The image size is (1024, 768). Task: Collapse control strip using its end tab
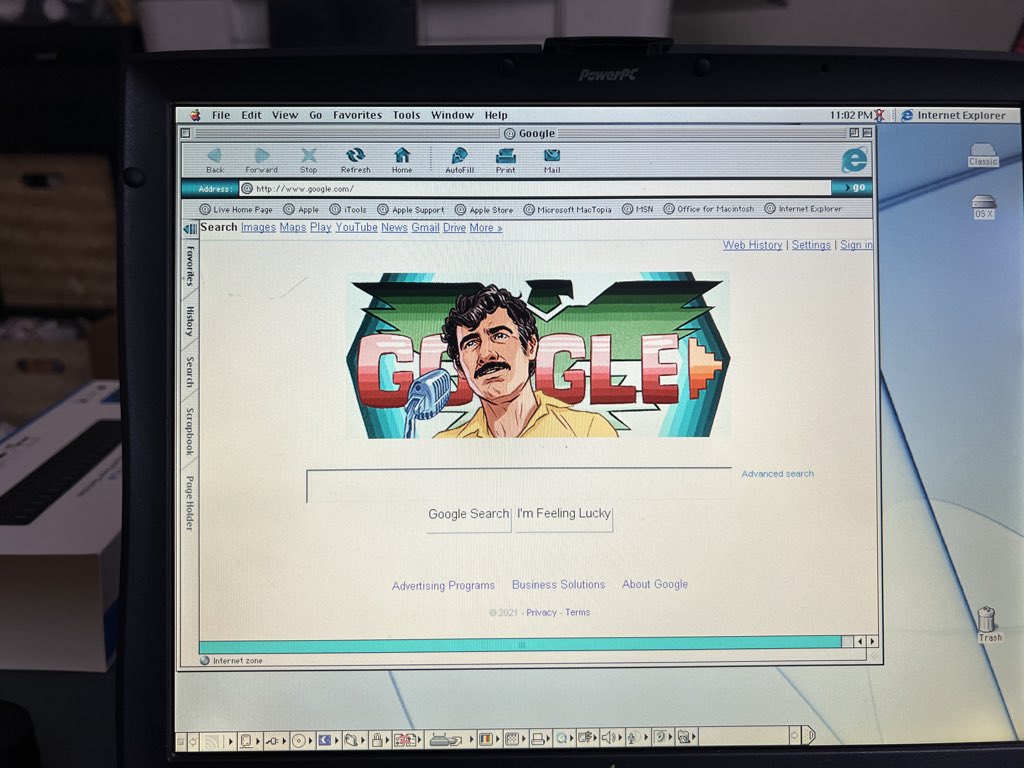(809, 736)
